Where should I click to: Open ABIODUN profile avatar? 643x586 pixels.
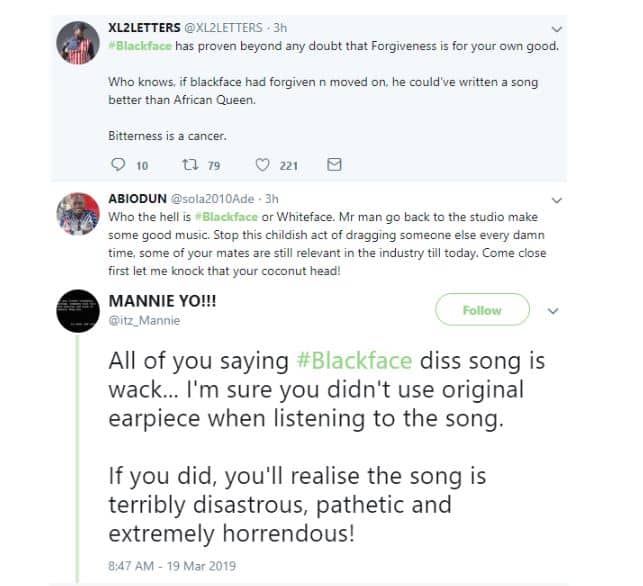77,219
